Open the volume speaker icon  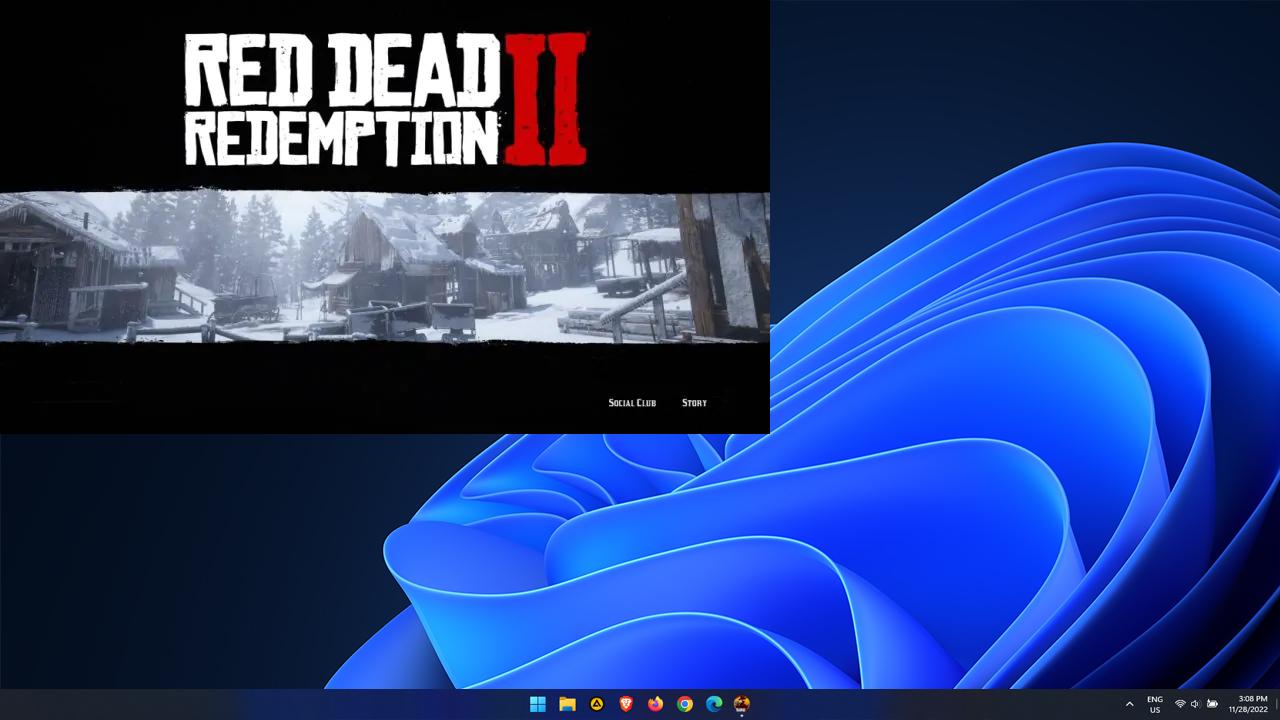(x=1195, y=704)
